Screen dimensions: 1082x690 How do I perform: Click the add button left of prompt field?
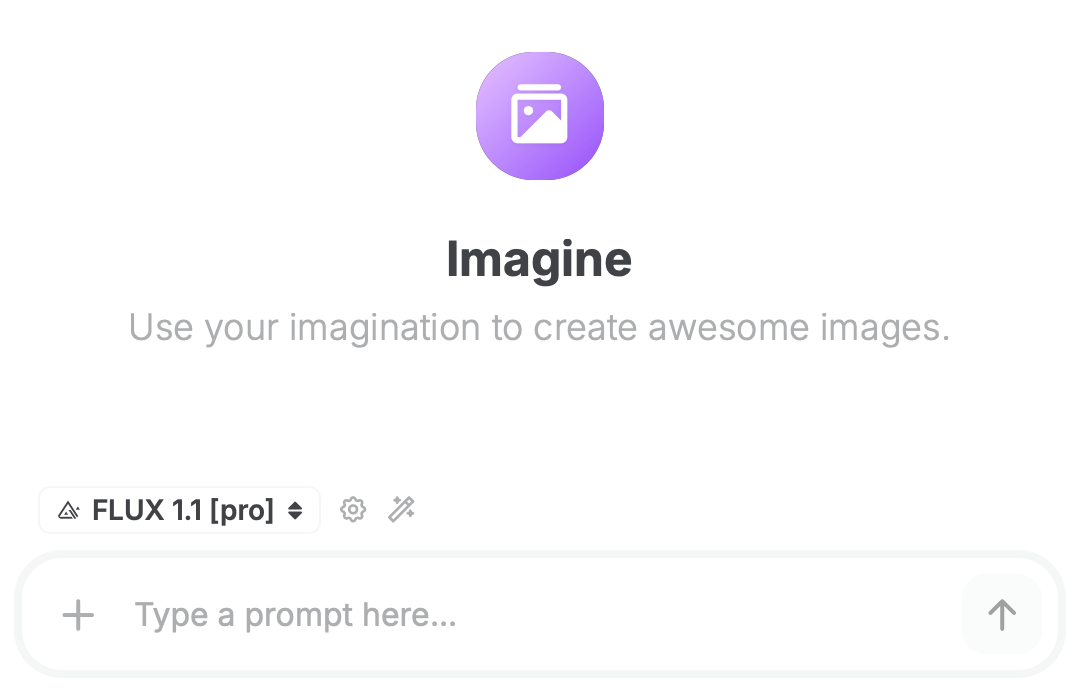(78, 615)
